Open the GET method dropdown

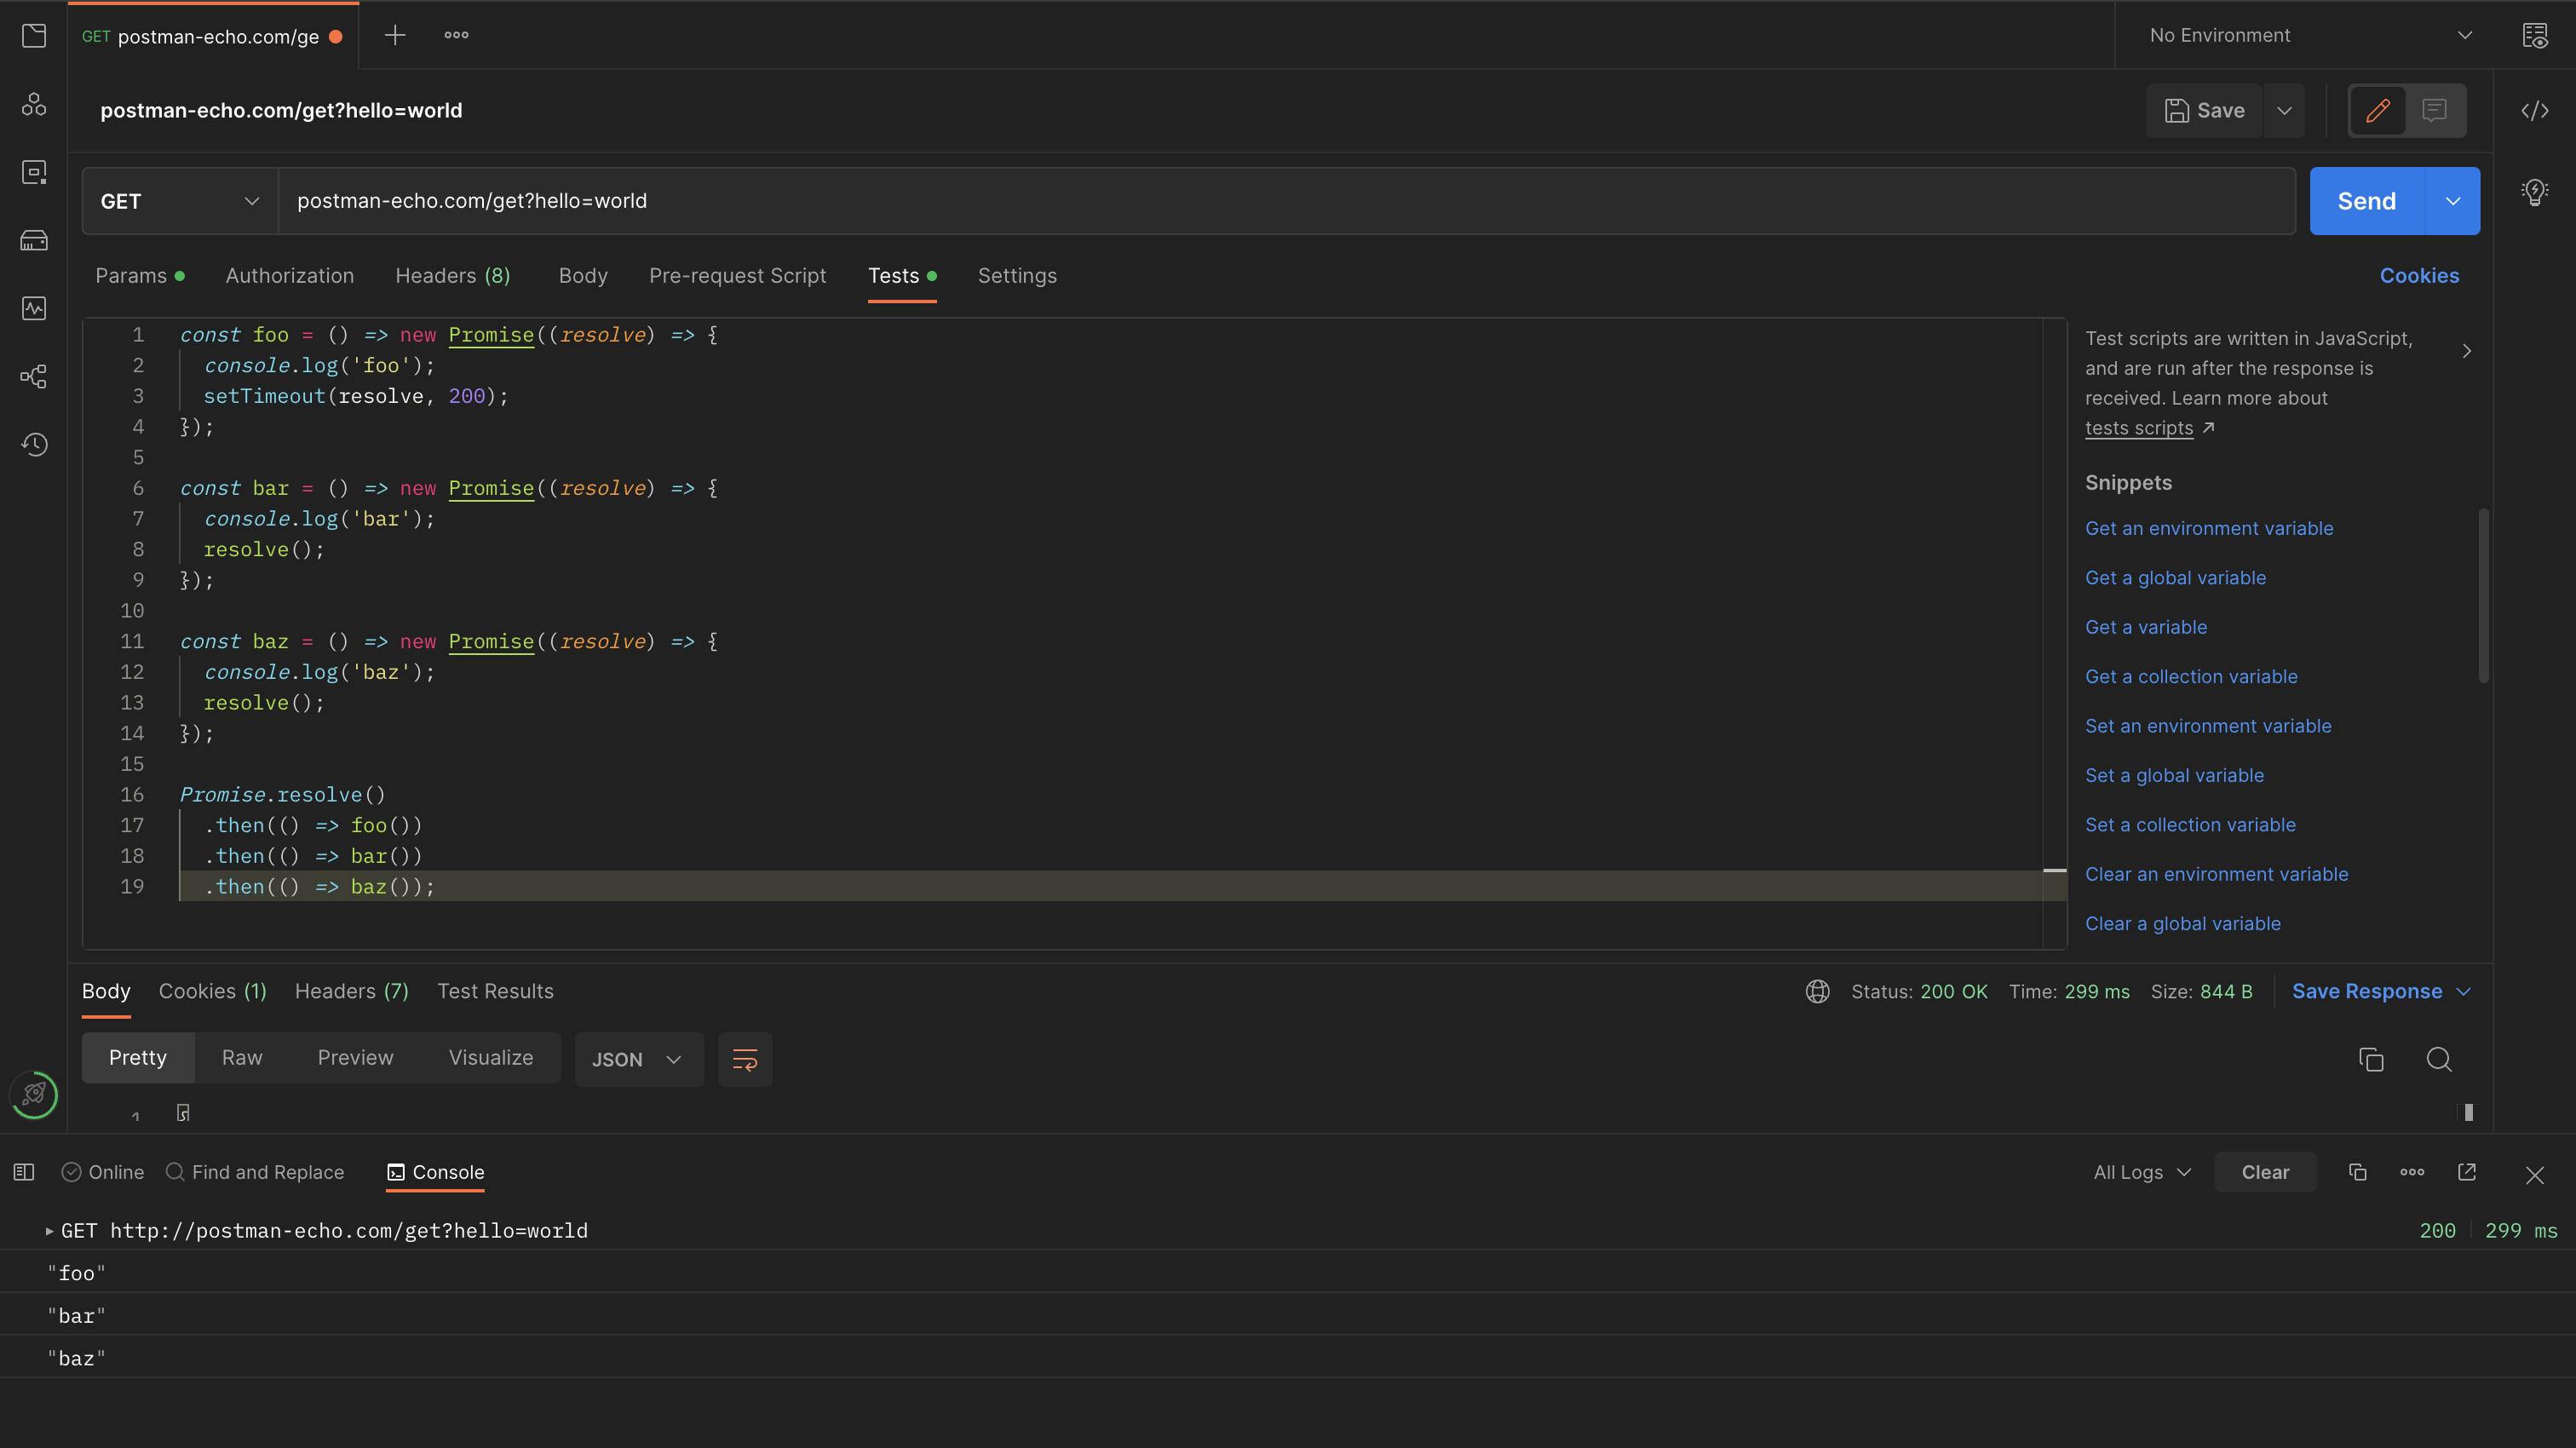click(178, 200)
